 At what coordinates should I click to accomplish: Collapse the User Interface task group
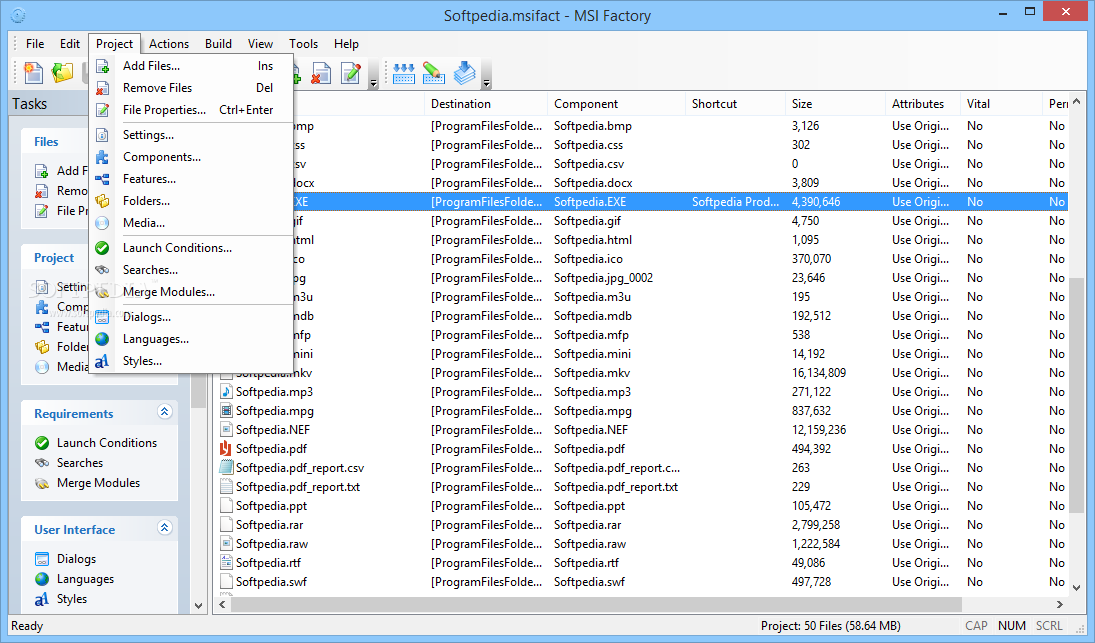tap(165, 528)
